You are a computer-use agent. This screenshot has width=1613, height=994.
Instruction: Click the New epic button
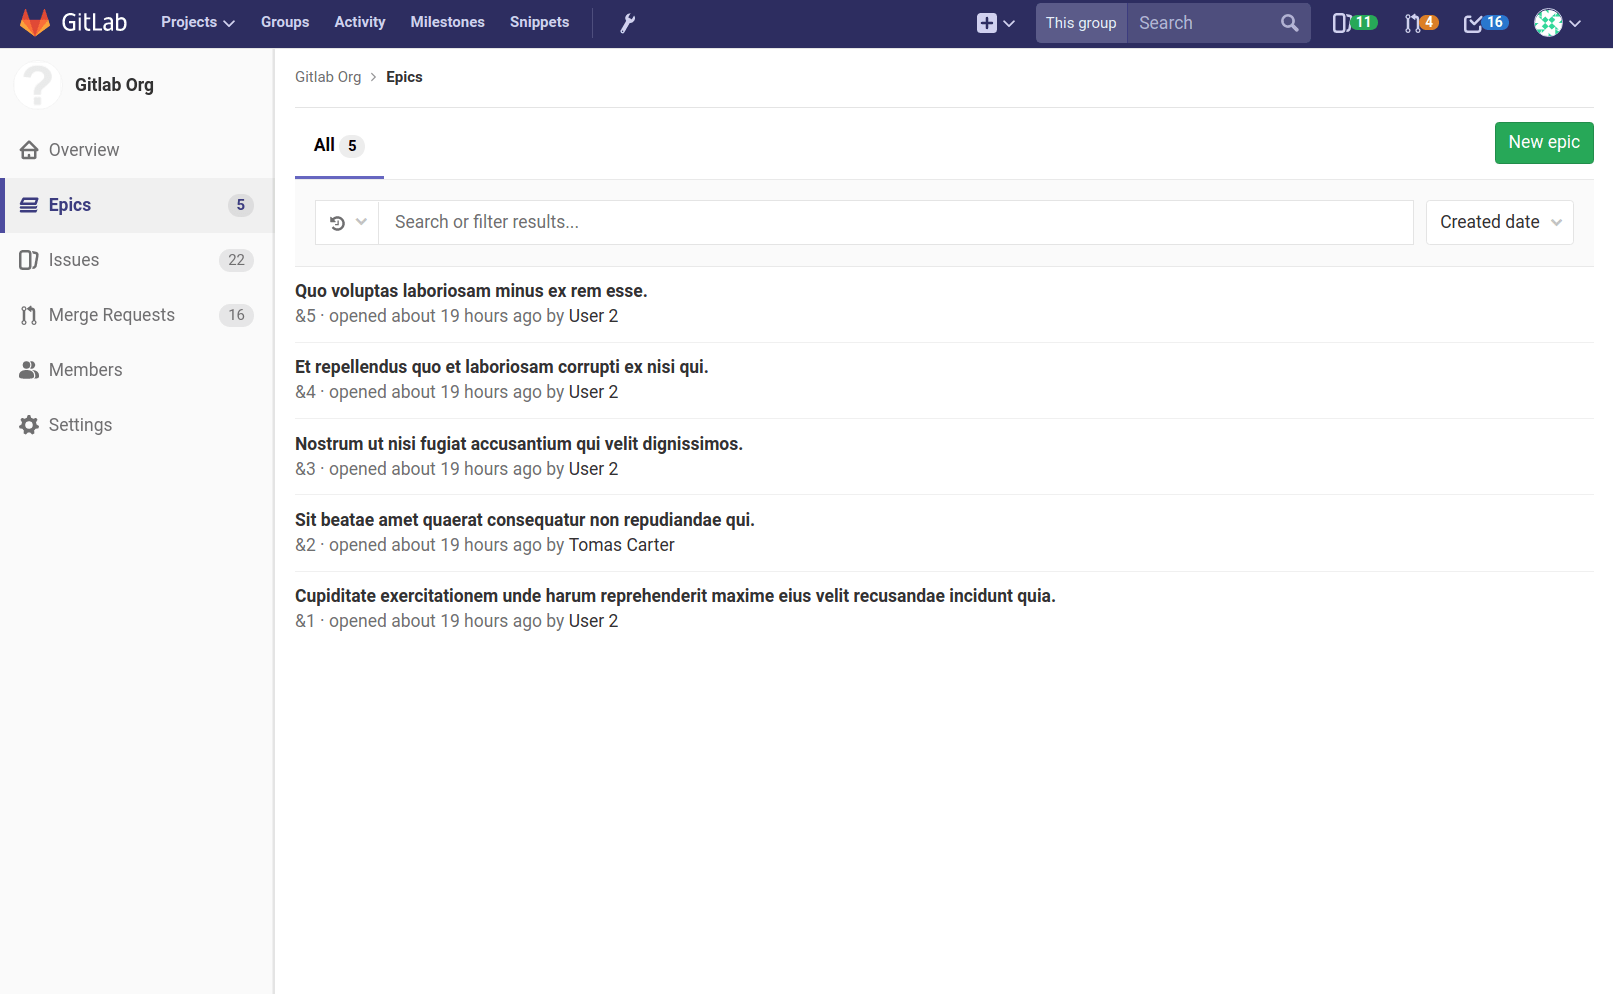[x=1543, y=143]
